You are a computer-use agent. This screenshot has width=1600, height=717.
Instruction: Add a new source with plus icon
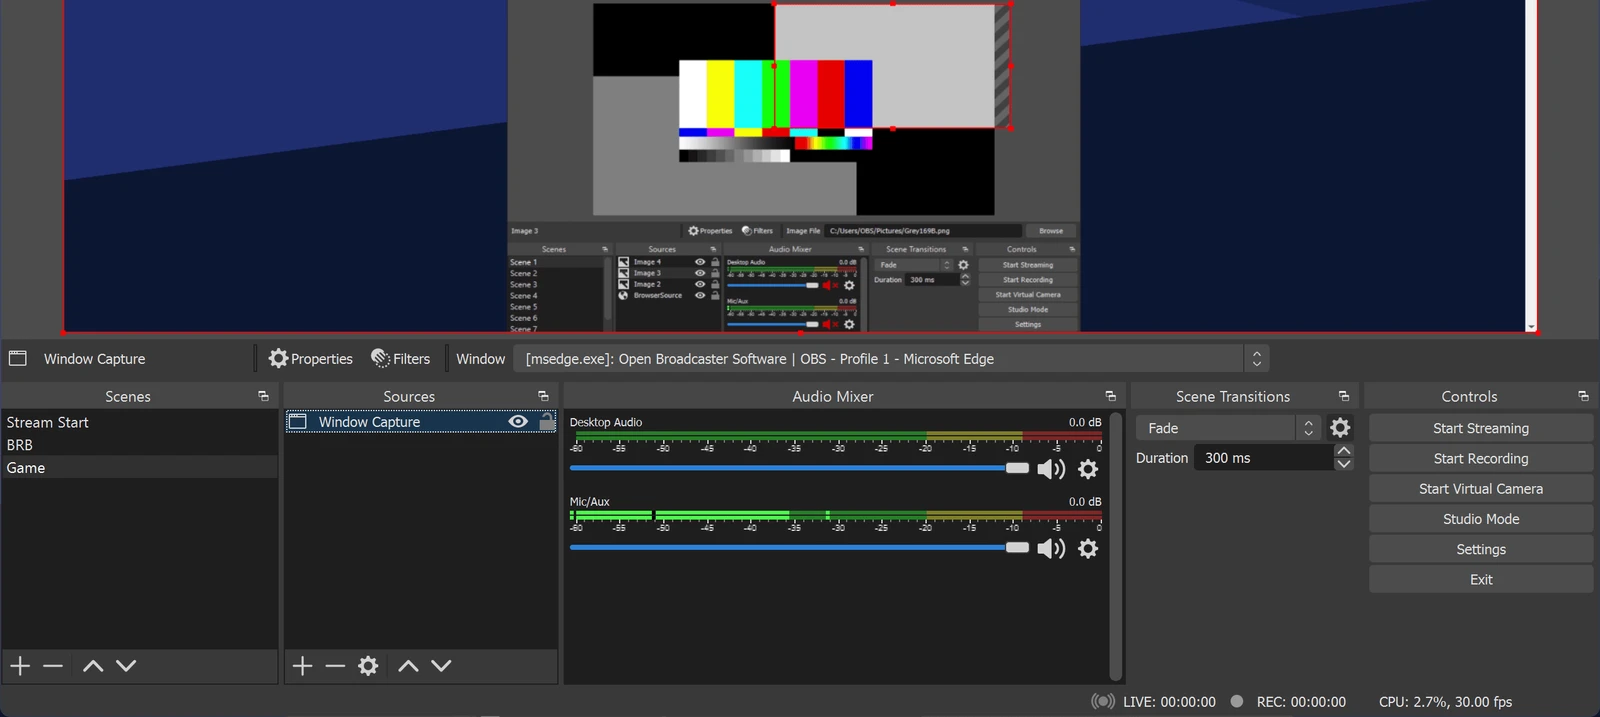(x=302, y=666)
